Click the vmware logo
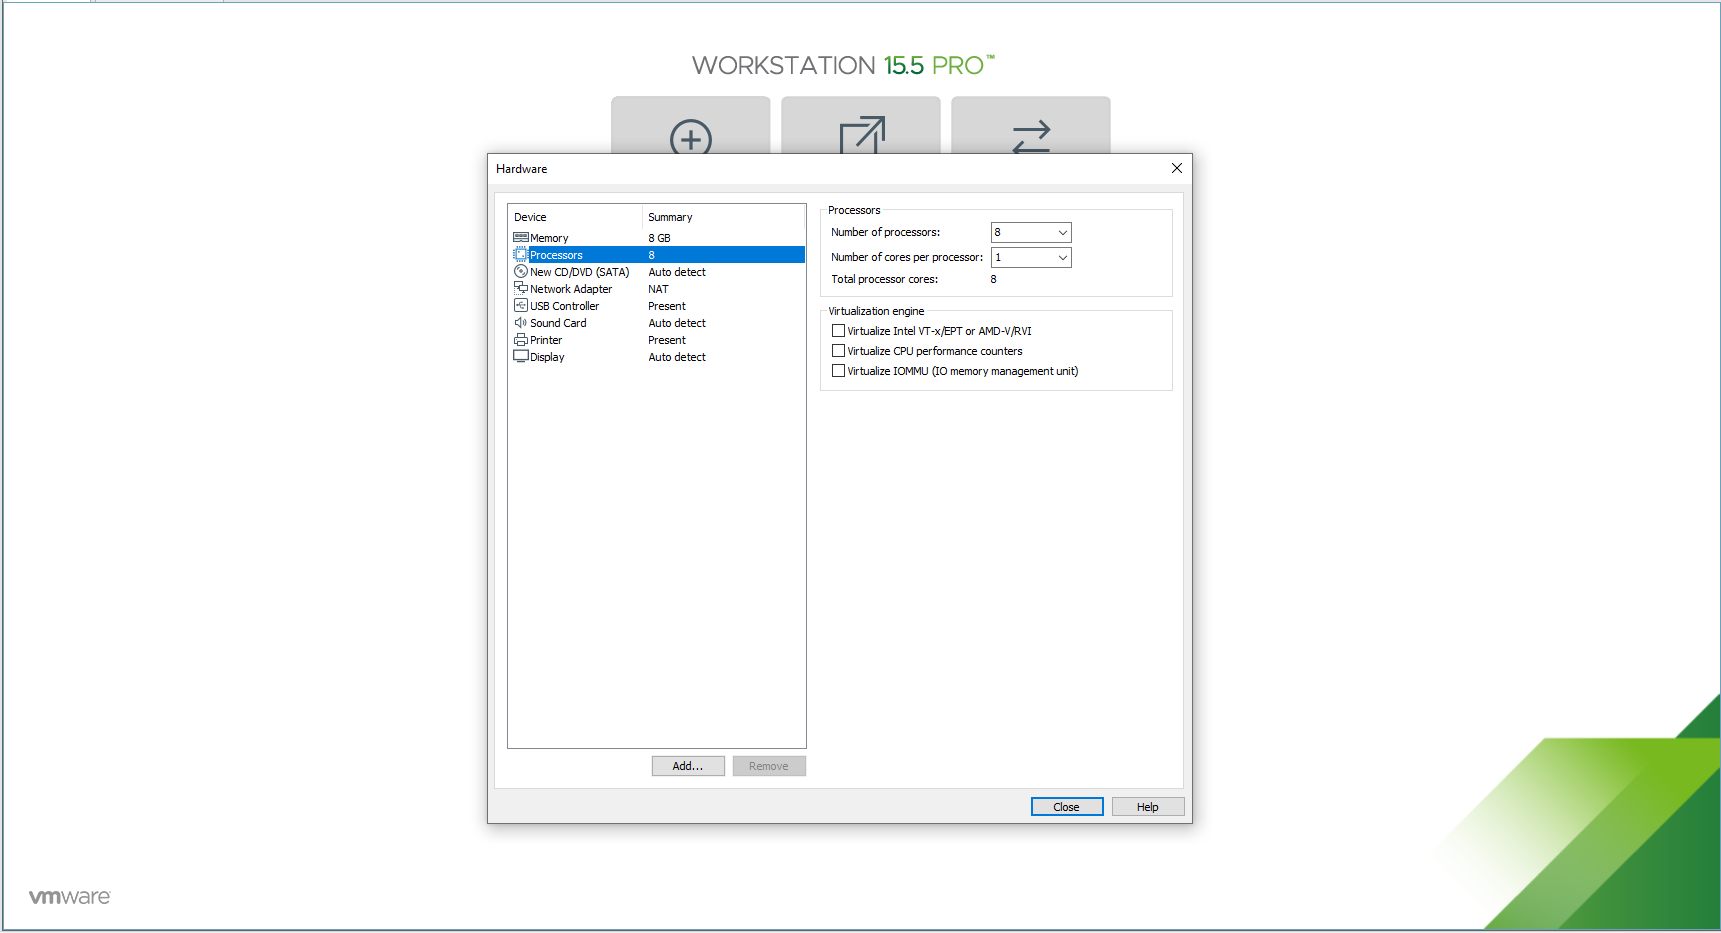 coord(69,897)
